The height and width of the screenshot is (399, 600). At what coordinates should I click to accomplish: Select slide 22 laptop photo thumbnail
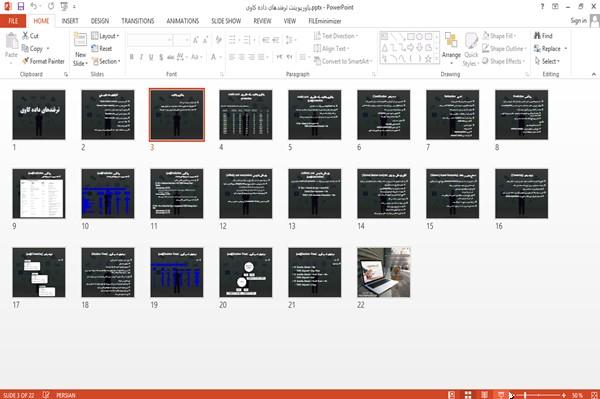(383, 272)
